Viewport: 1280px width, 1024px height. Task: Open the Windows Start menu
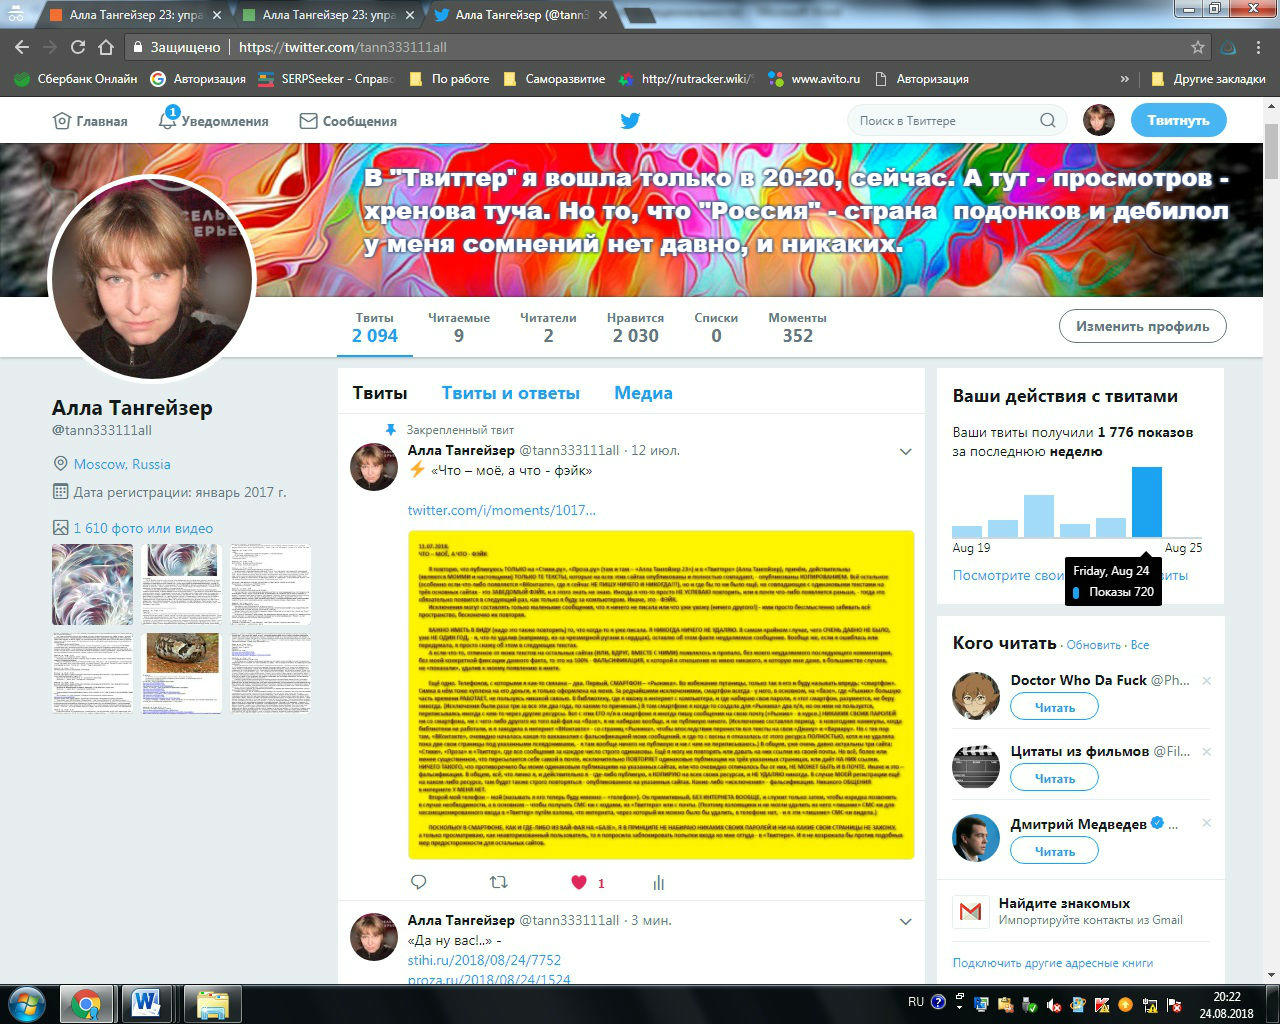click(25, 1003)
